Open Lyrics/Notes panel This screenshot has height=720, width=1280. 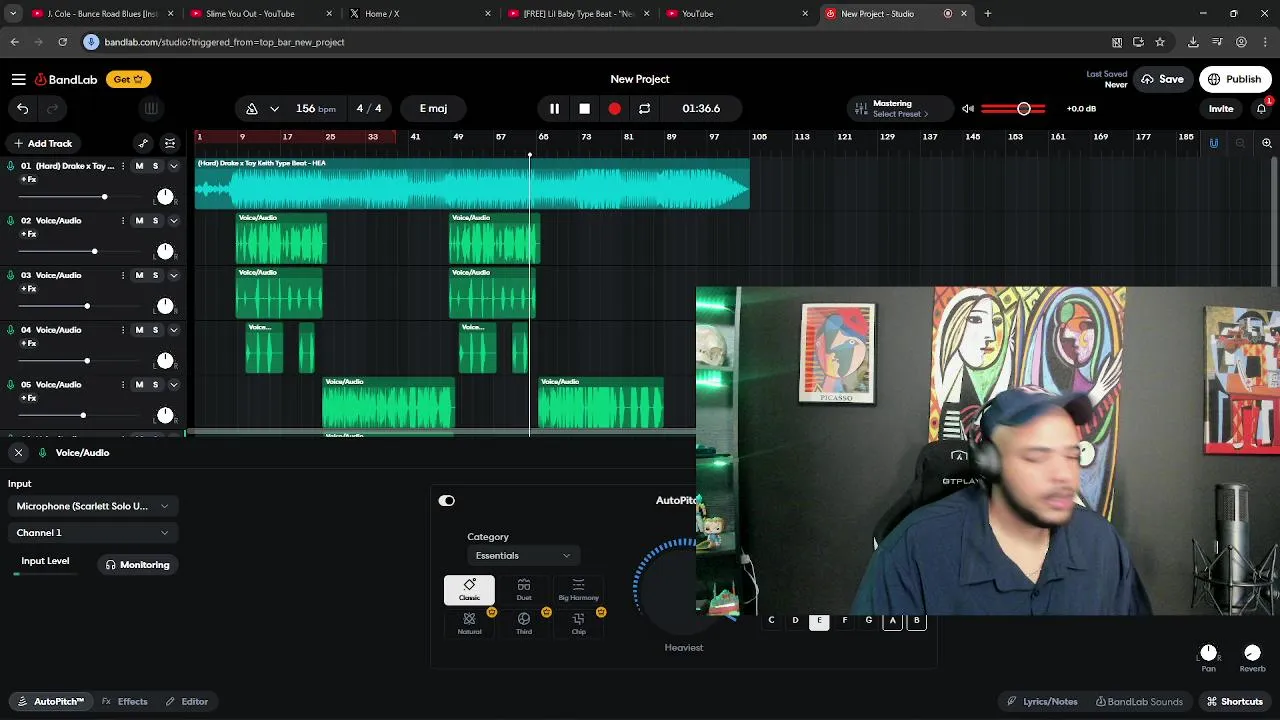coord(1041,702)
